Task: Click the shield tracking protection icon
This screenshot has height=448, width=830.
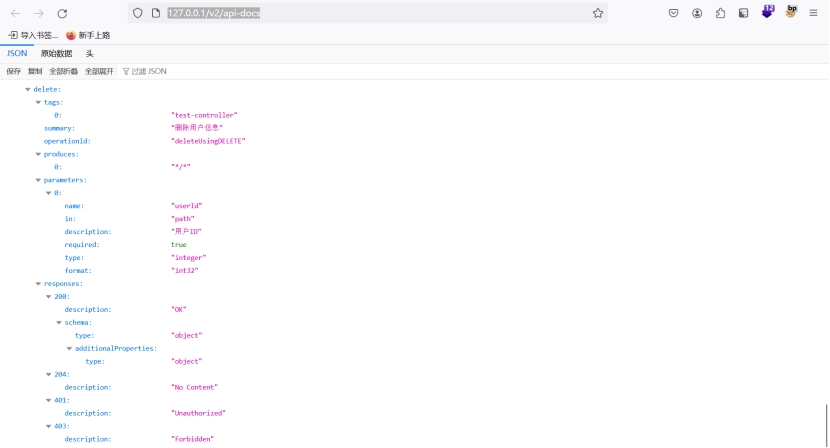Action: [137, 13]
